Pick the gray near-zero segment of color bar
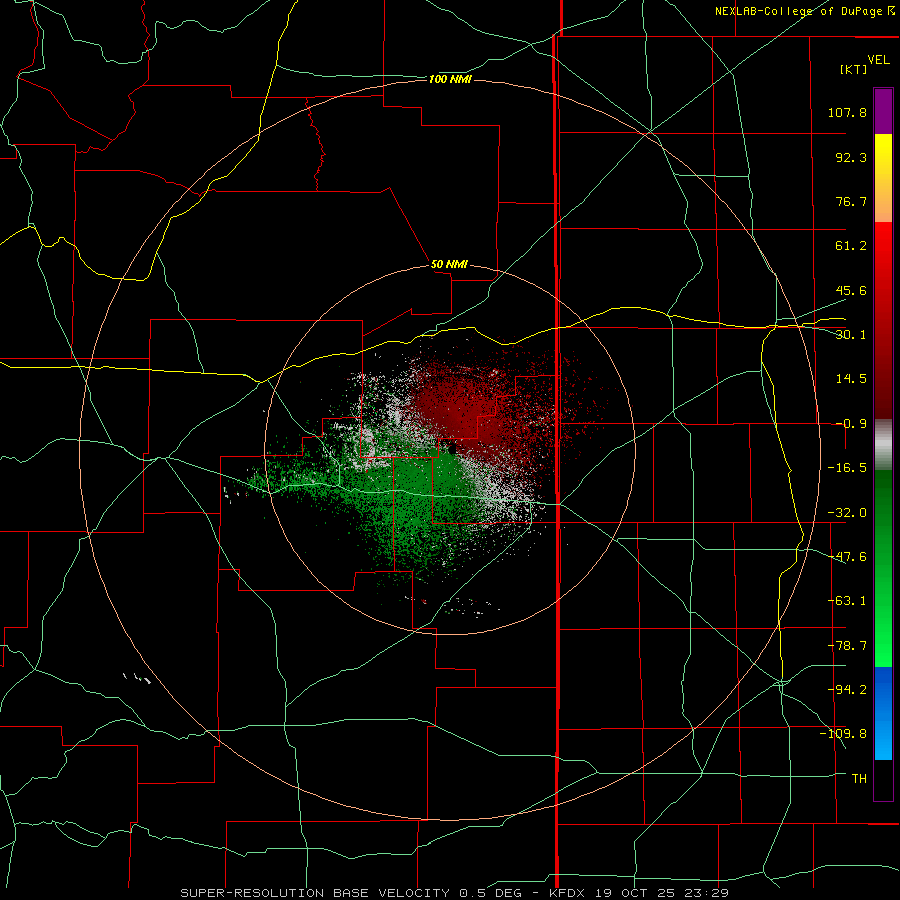The image size is (900, 900). (883, 445)
